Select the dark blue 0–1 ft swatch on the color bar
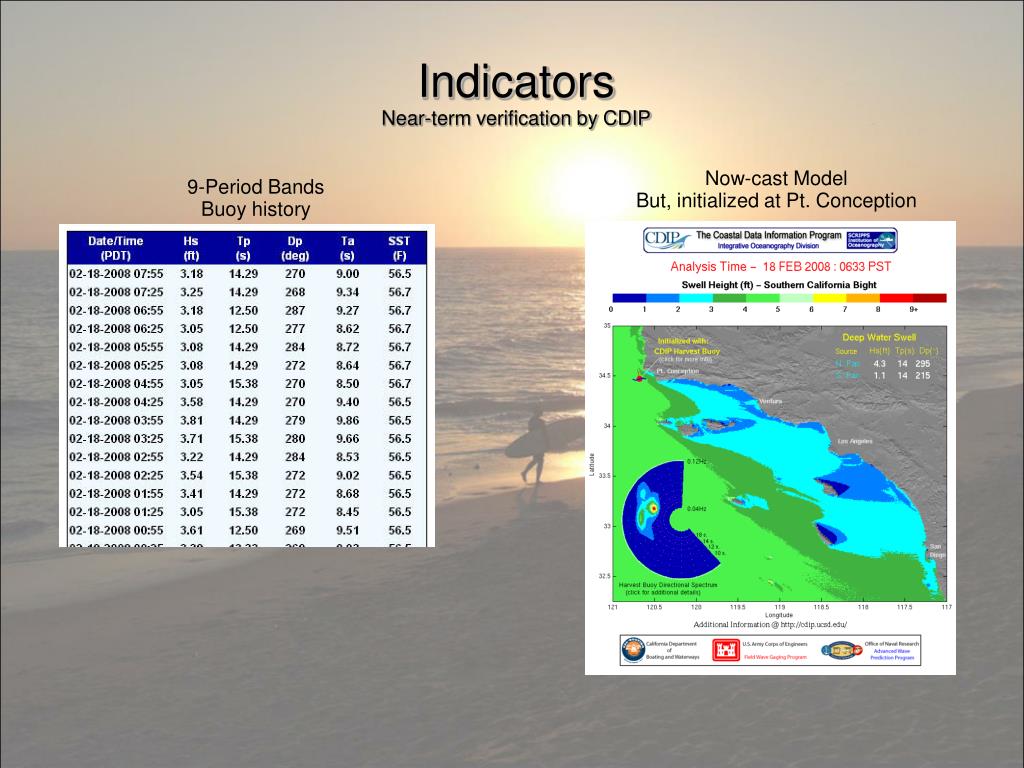 (628, 298)
